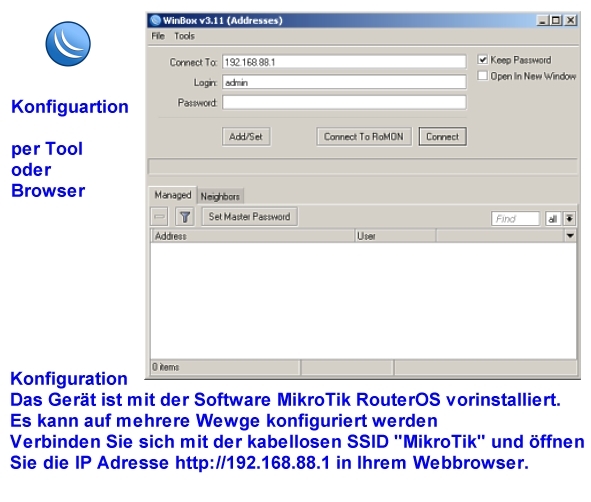
Task: Click the text 'http://192.168.88.1' line
Action: (x=252, y=463)
